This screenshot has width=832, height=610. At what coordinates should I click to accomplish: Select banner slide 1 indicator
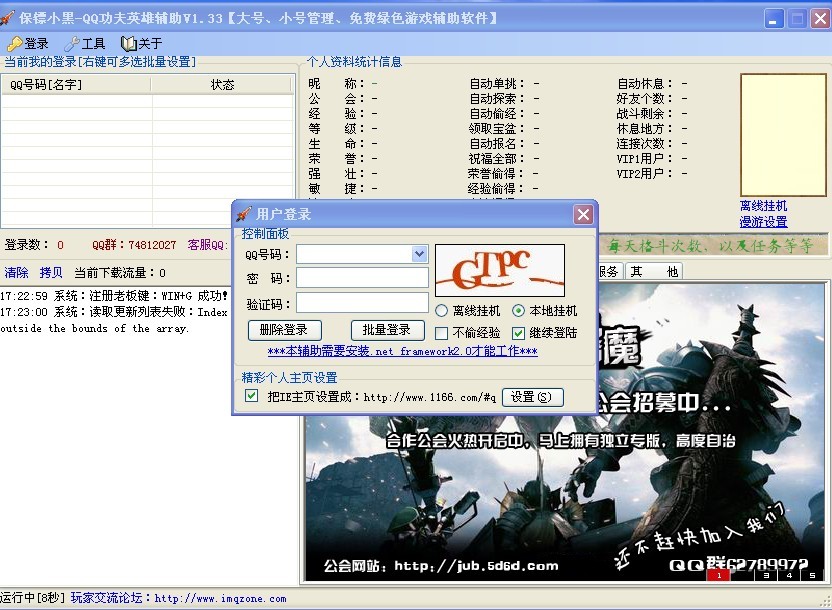click(x=719, y=576)
